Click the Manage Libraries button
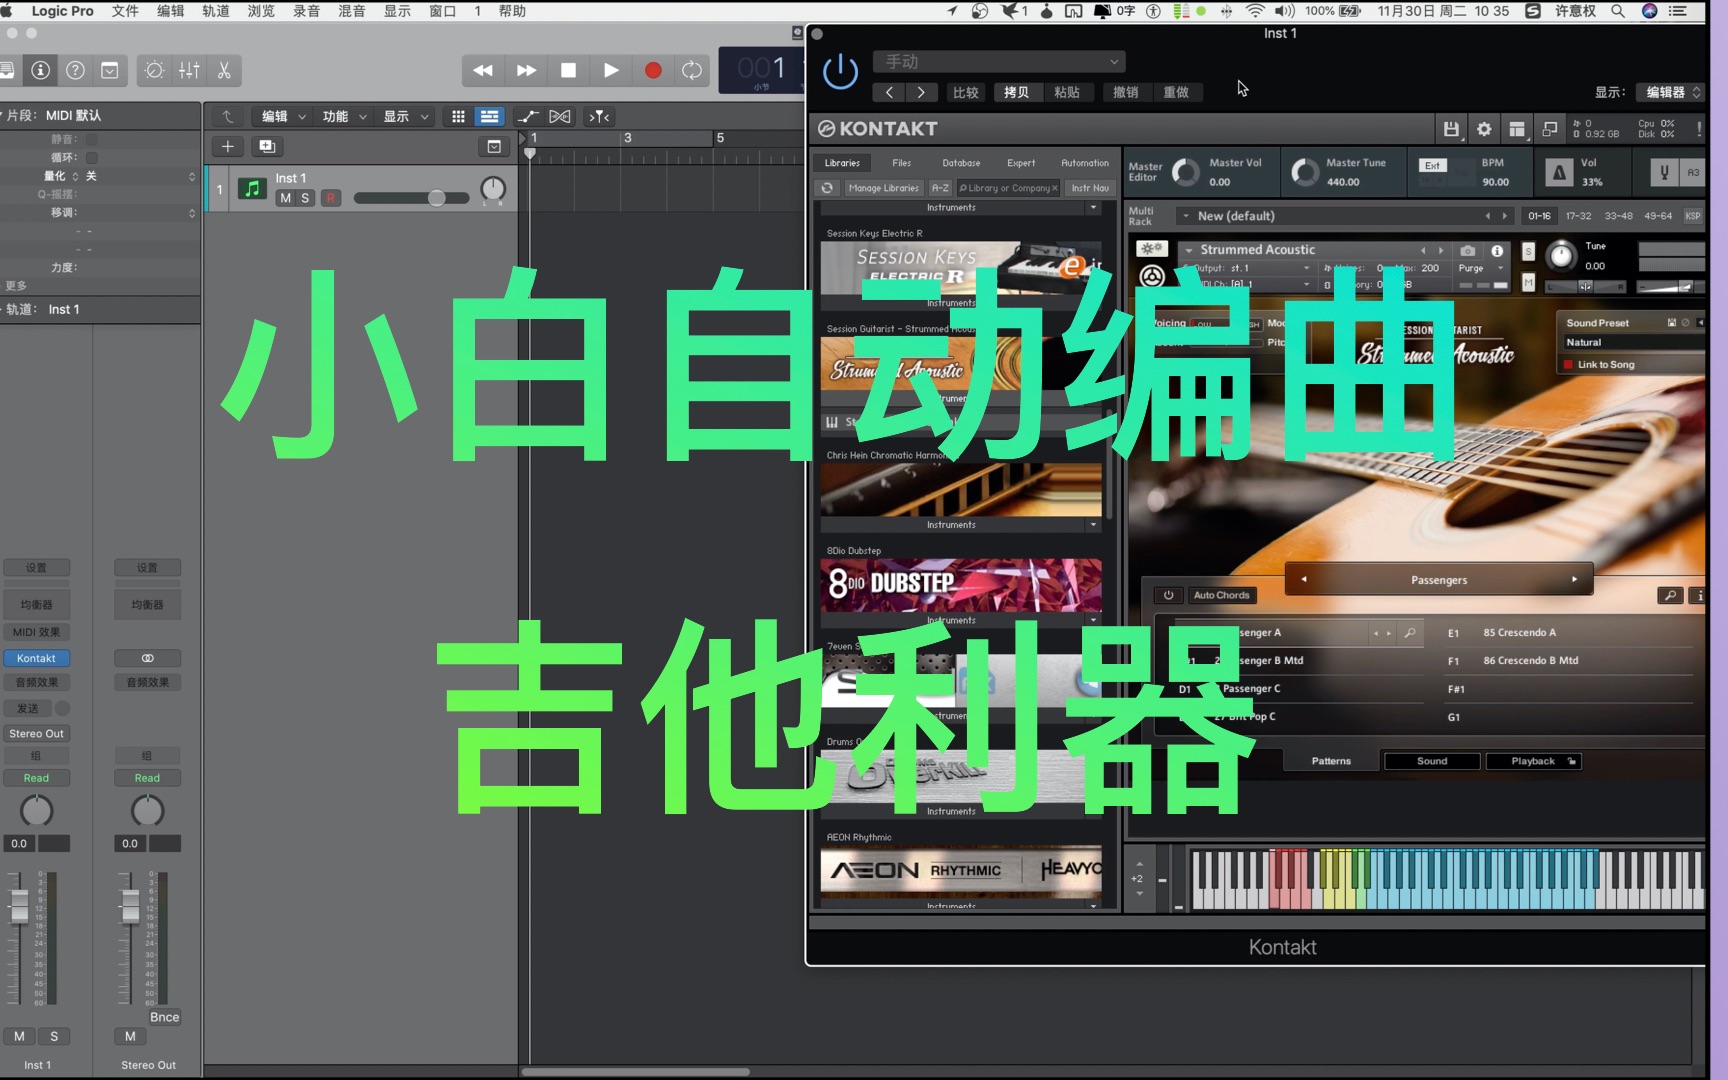This screenshot has width=1728, height=1080. [x=883, y=188]
